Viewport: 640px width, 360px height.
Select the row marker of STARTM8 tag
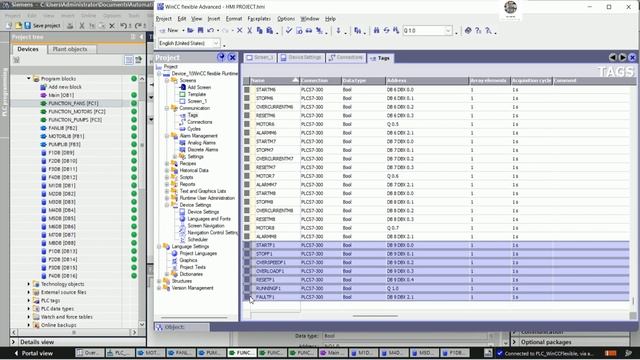[x=247, y=193]
